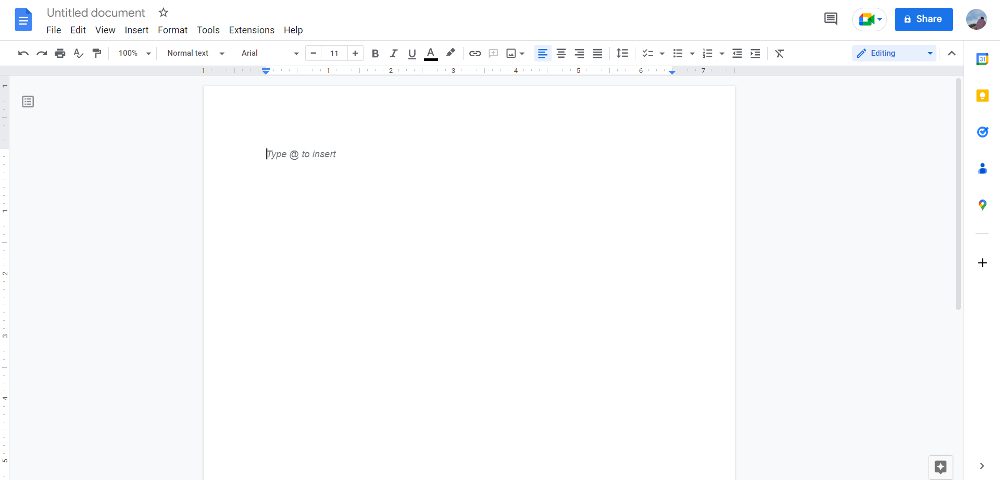
Task: Open line and paragraph spacing
Action: [x=622, y=54]
